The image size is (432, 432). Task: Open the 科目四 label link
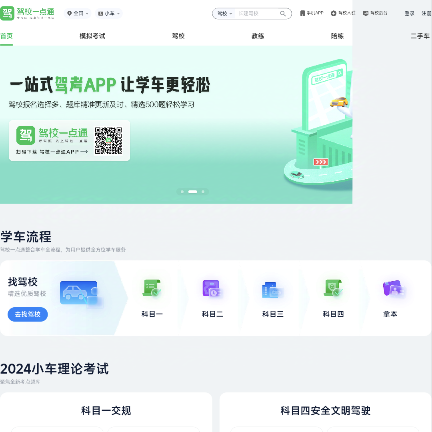tap(333, 314)
